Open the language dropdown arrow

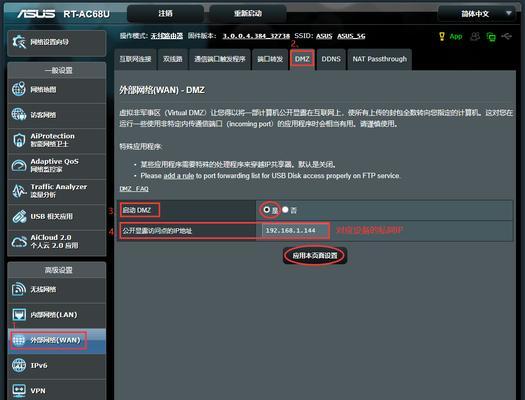tap(509, 13)
